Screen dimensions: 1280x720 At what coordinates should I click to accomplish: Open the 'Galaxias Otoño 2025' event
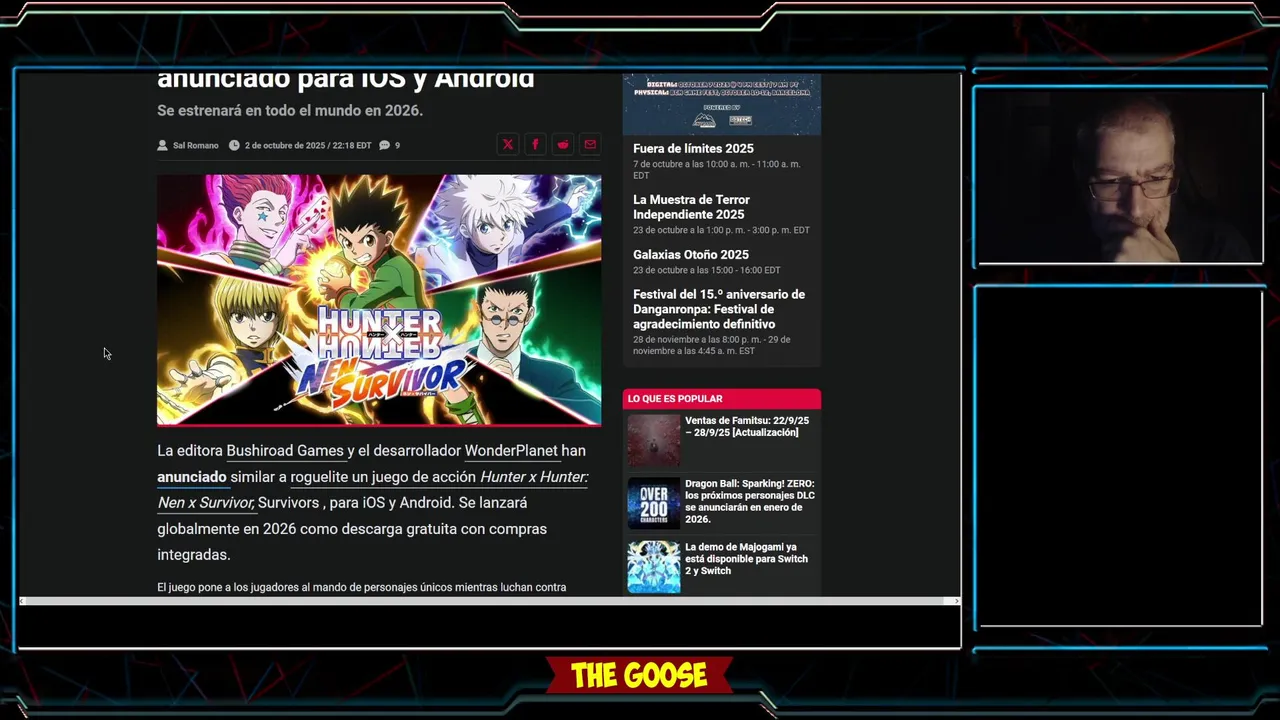tap(691, 255)
